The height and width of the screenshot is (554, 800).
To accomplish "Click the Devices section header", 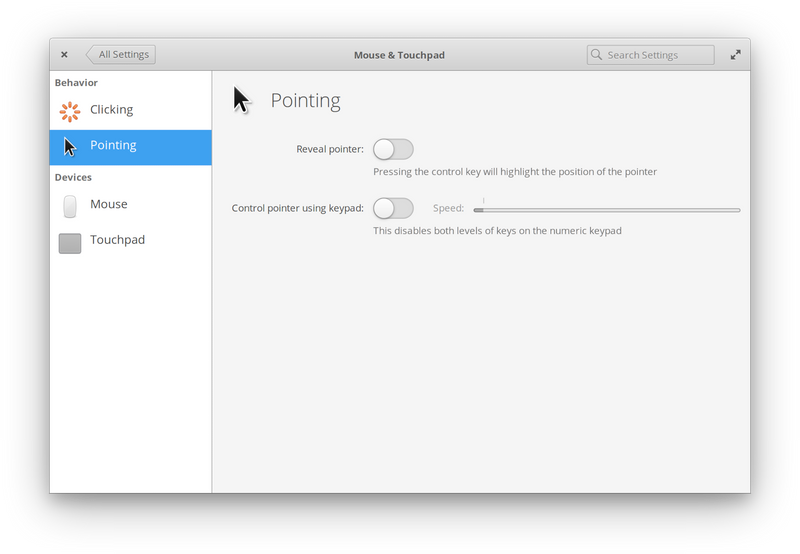I will point(73,177).
